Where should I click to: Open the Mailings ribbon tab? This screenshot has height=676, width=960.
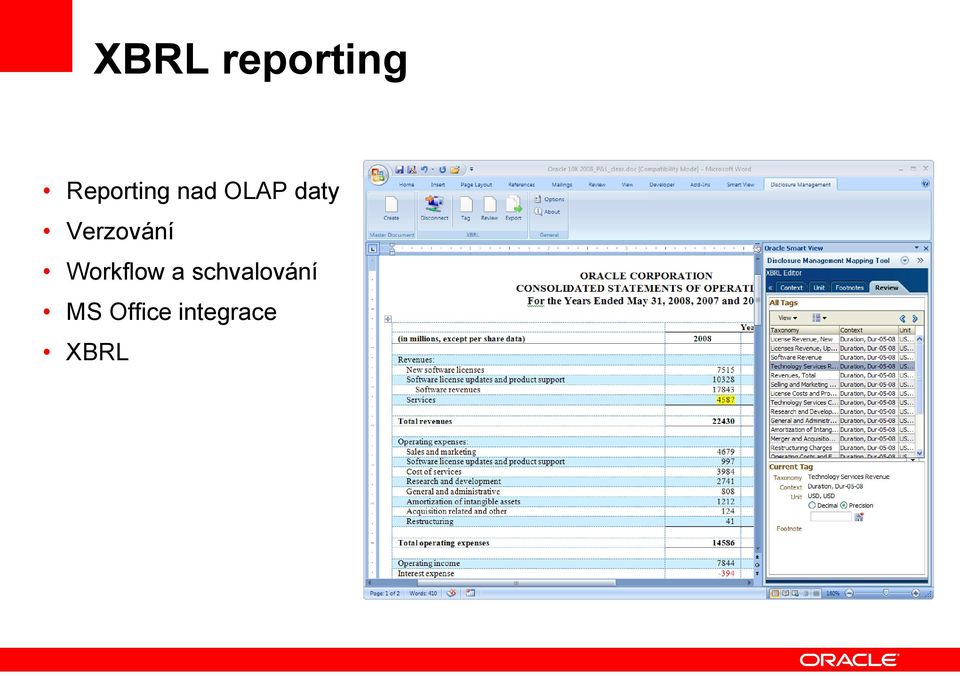point(561,184)
